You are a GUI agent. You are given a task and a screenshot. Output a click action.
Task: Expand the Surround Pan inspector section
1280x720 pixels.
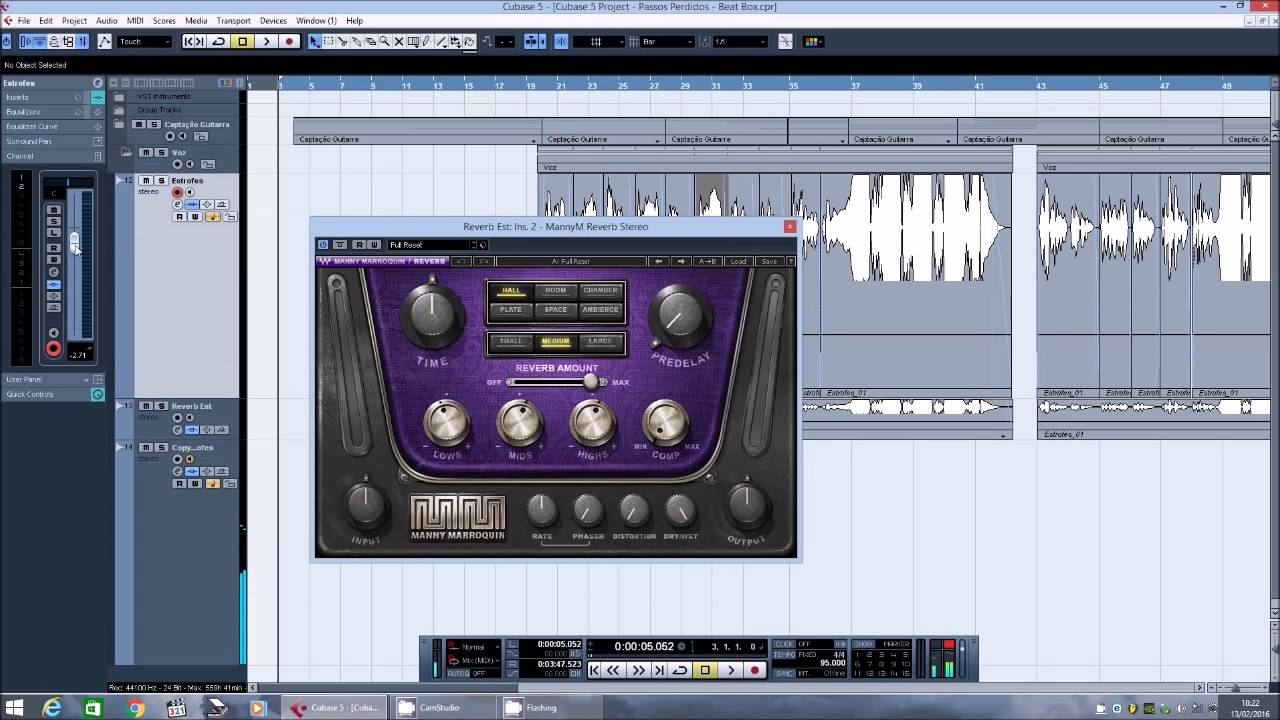(52, 141)
